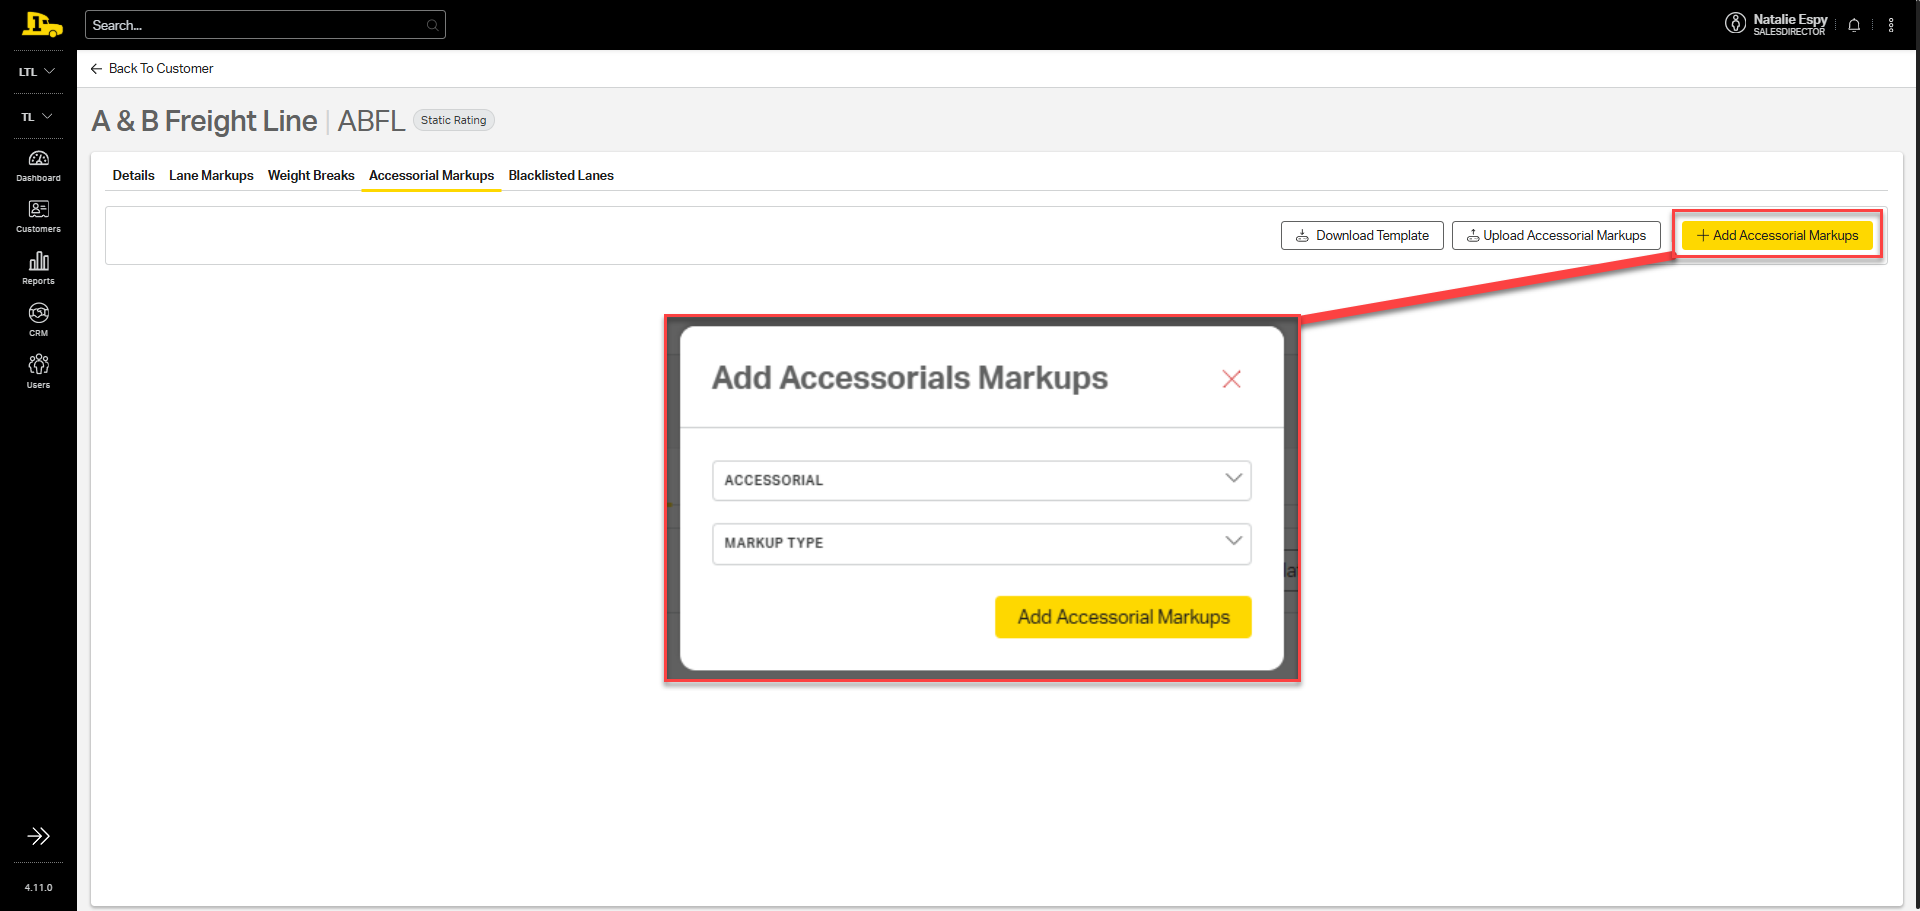The width and height of the screenshot is (1920, 911).
Task: Switch to the Lane Markups tab
Action: click(211, 175)
